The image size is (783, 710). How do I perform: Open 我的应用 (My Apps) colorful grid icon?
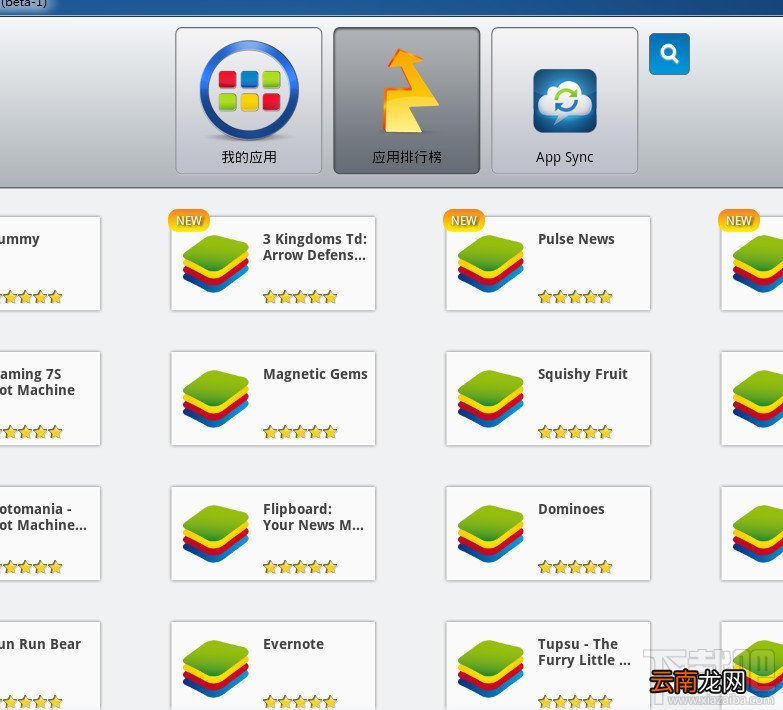pyautogui.click(x=249, y=89)
